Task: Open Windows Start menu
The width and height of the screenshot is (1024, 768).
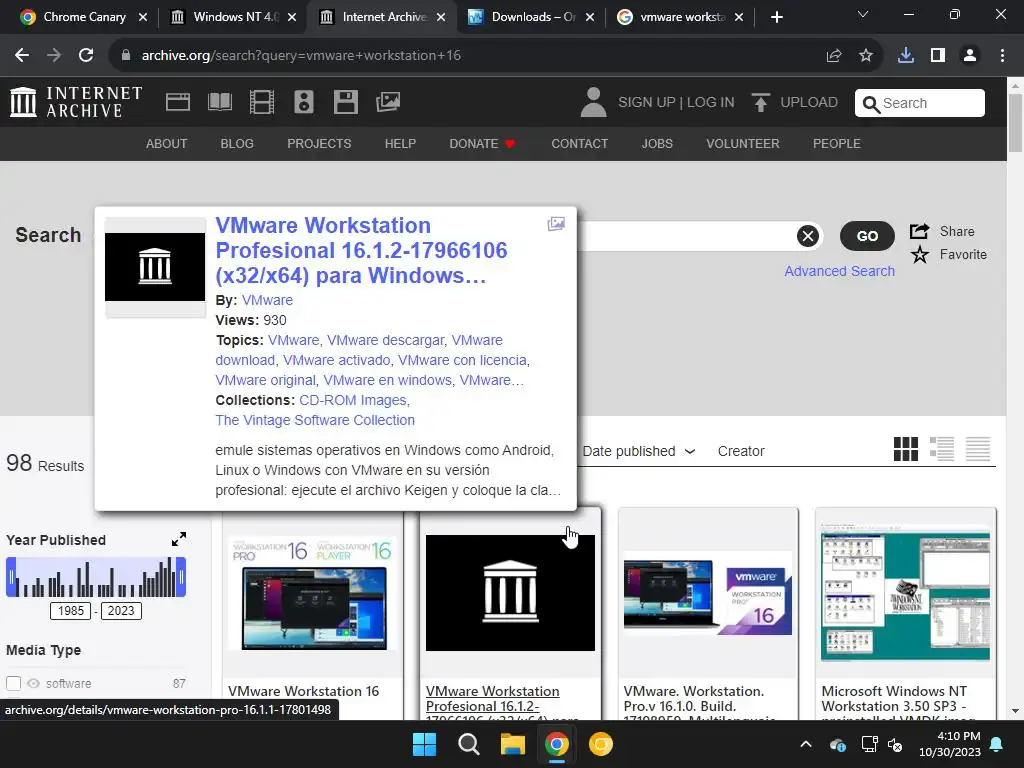Action: pos(424,744)
